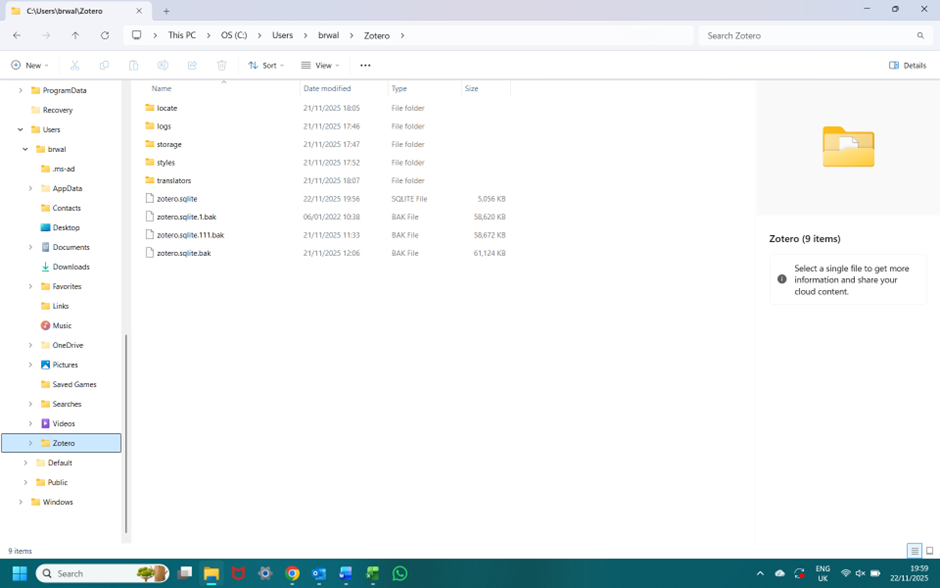Select the translators folder
Image resolution: width=940 pixels, height=588 pixels.
pyautogui.click(x=173, y=180)
